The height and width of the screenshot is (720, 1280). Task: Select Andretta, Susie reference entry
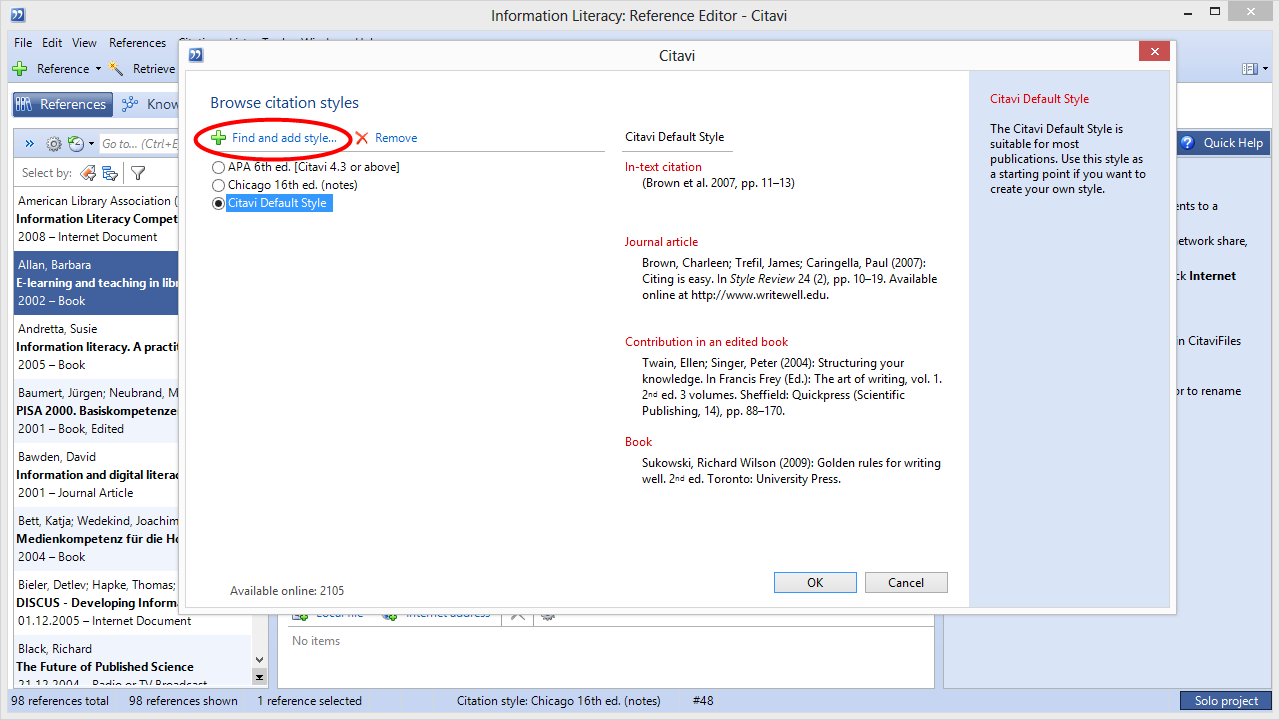click(x=96, y=347)
